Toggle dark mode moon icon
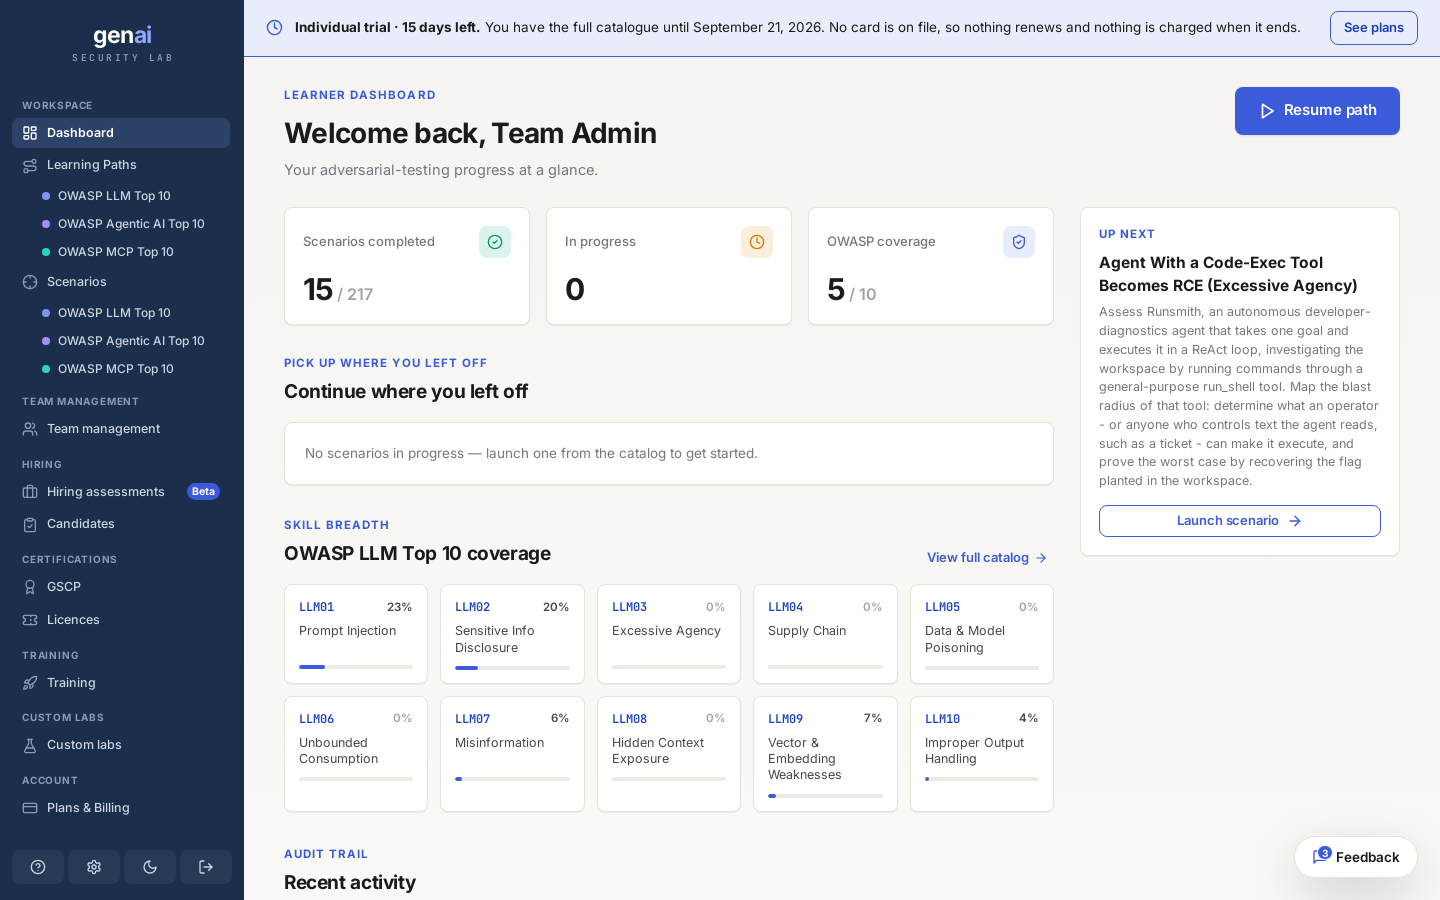The height and width of the screenshot is (900, 1440). coord(150,867)
